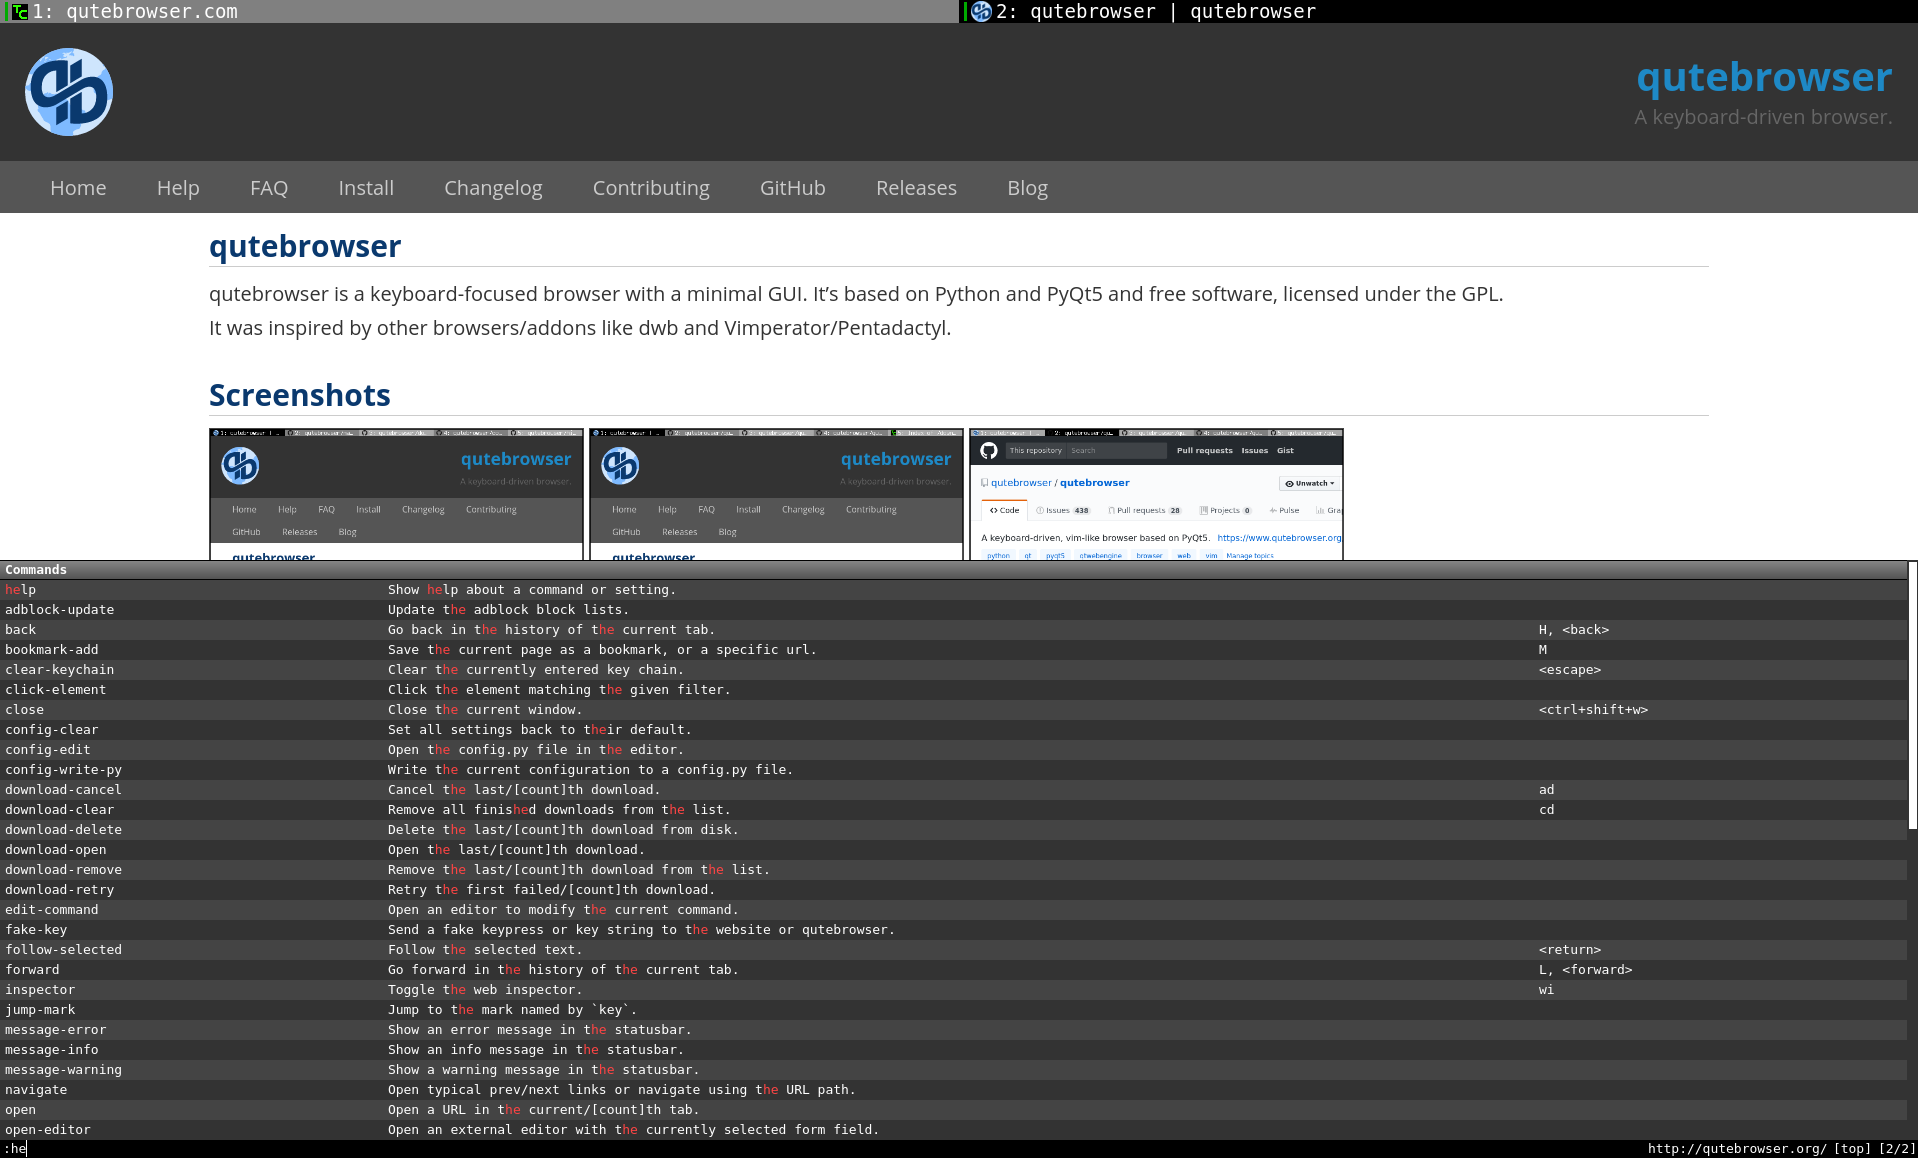Select the config-edit command row
Viewport: 1918px width, 1158px height.
click(48, 750)
